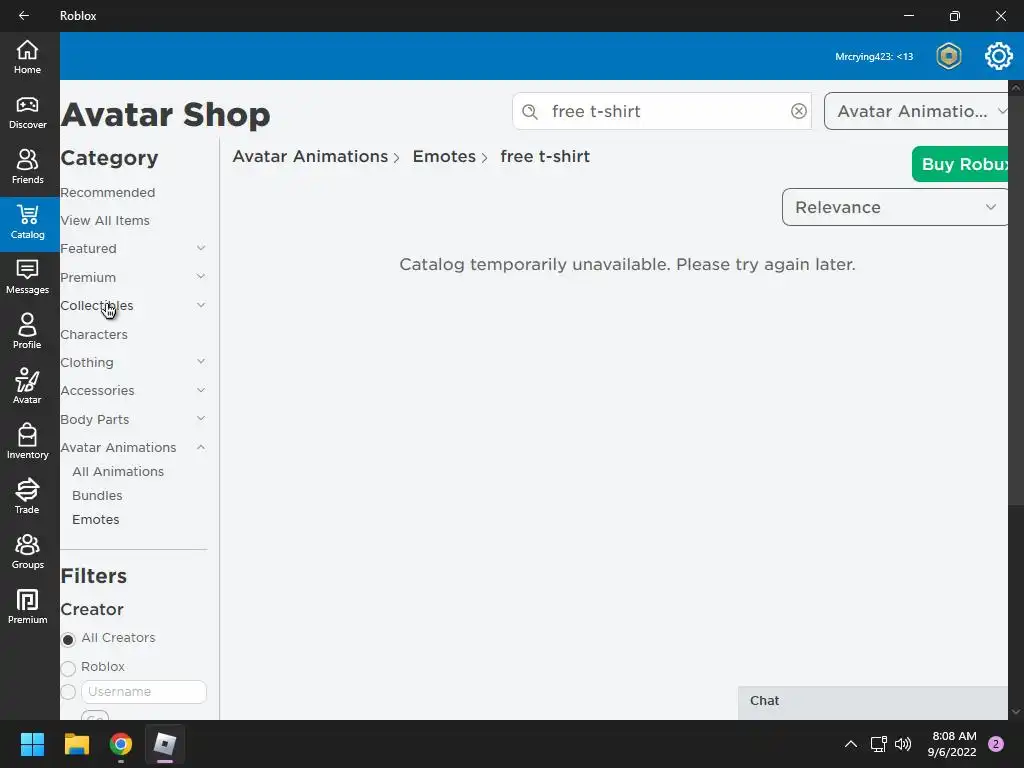
Task: Open the Premium sidebar item
Action: 27,608
